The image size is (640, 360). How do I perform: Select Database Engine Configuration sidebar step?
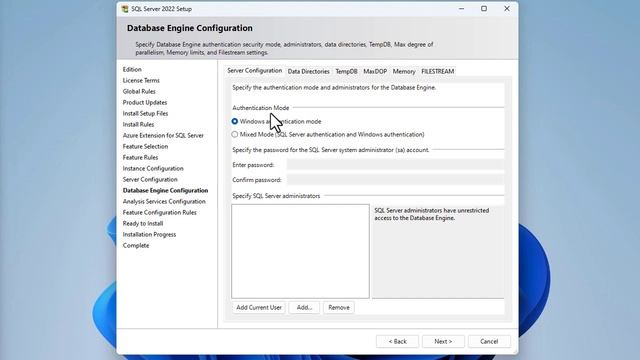pyautogui.click(x=165, y=191)
